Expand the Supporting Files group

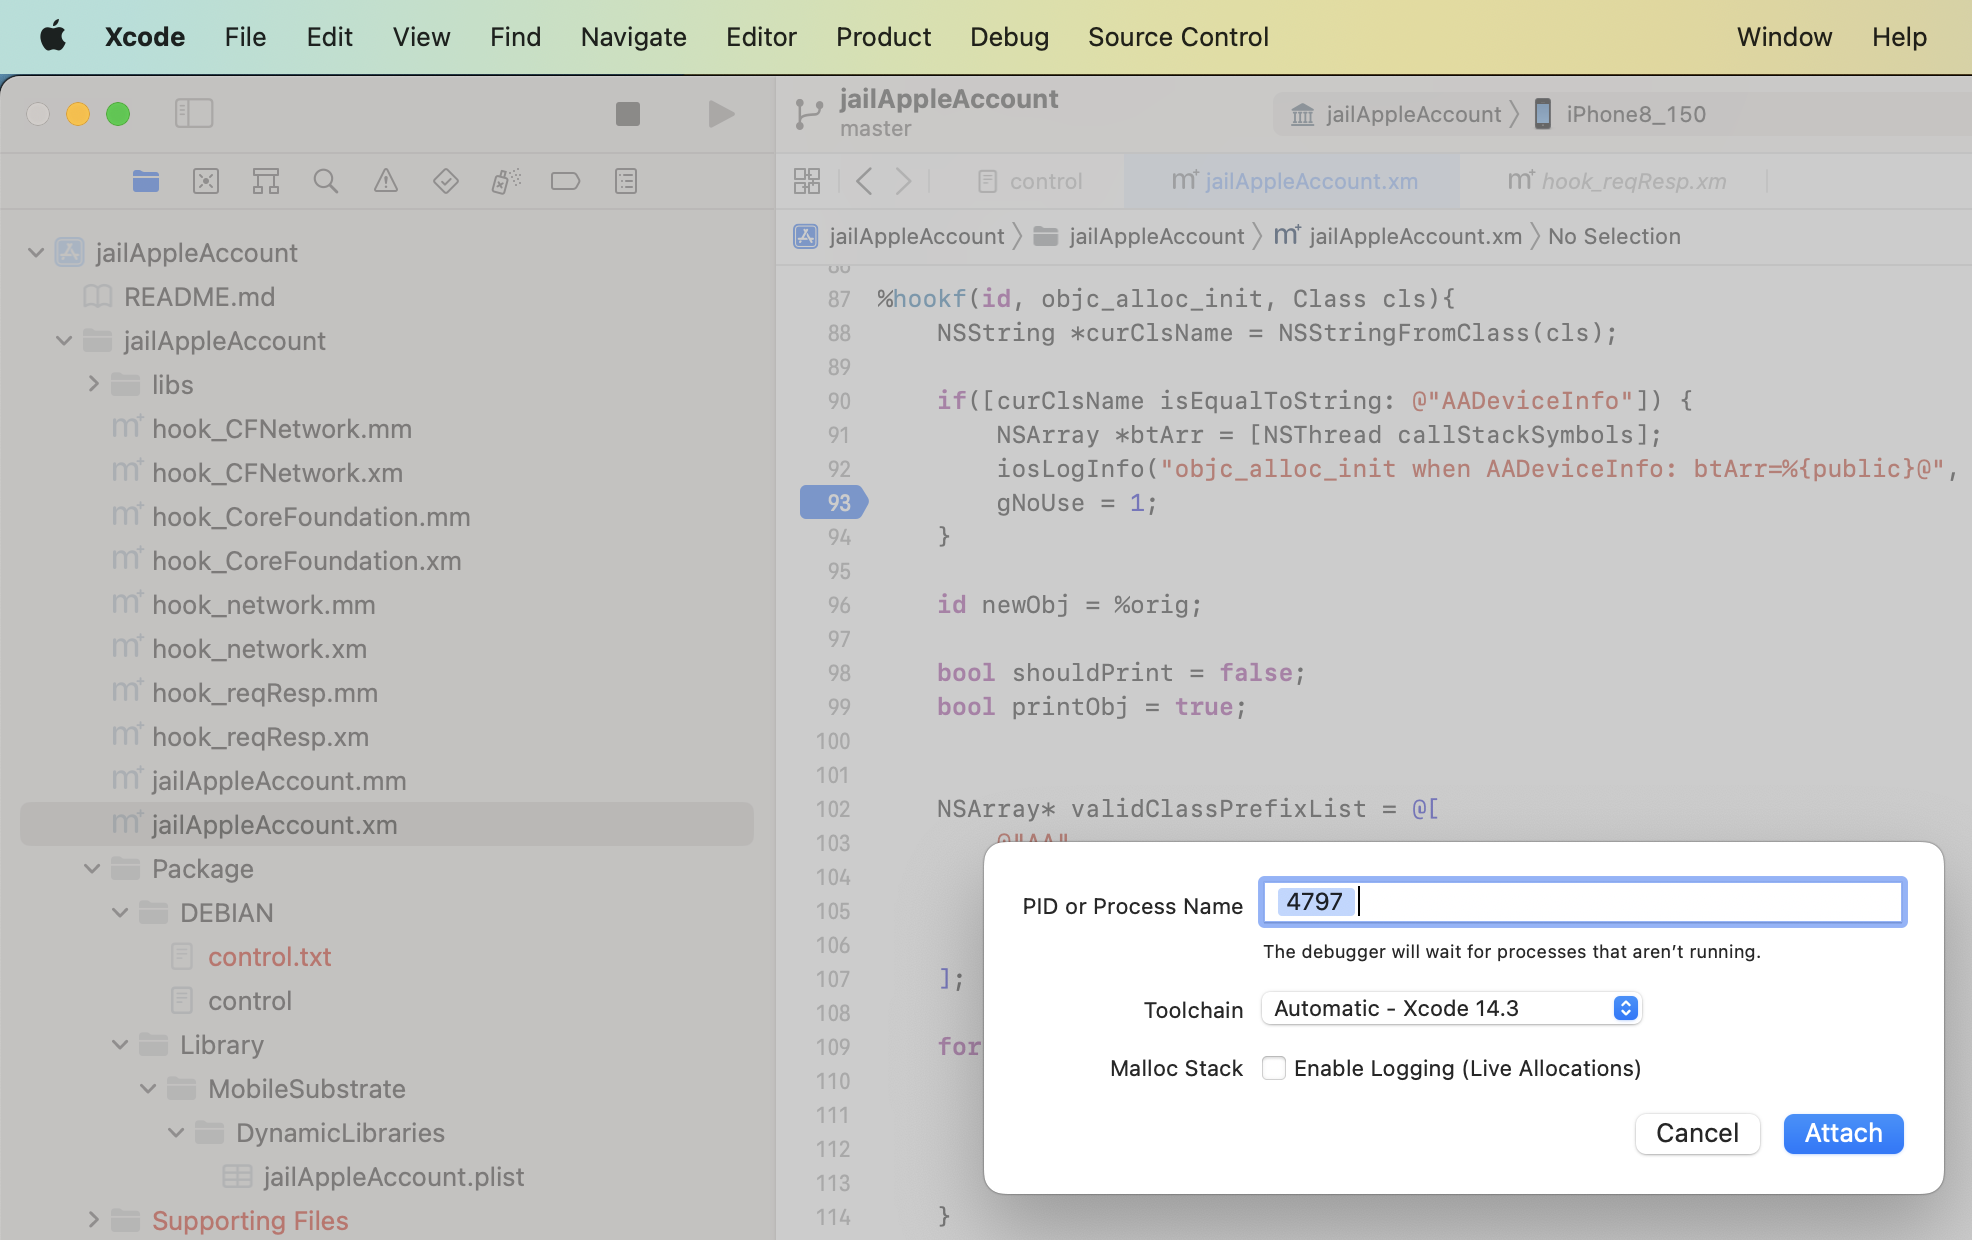pyautogui.click(x=93, y=1220)
